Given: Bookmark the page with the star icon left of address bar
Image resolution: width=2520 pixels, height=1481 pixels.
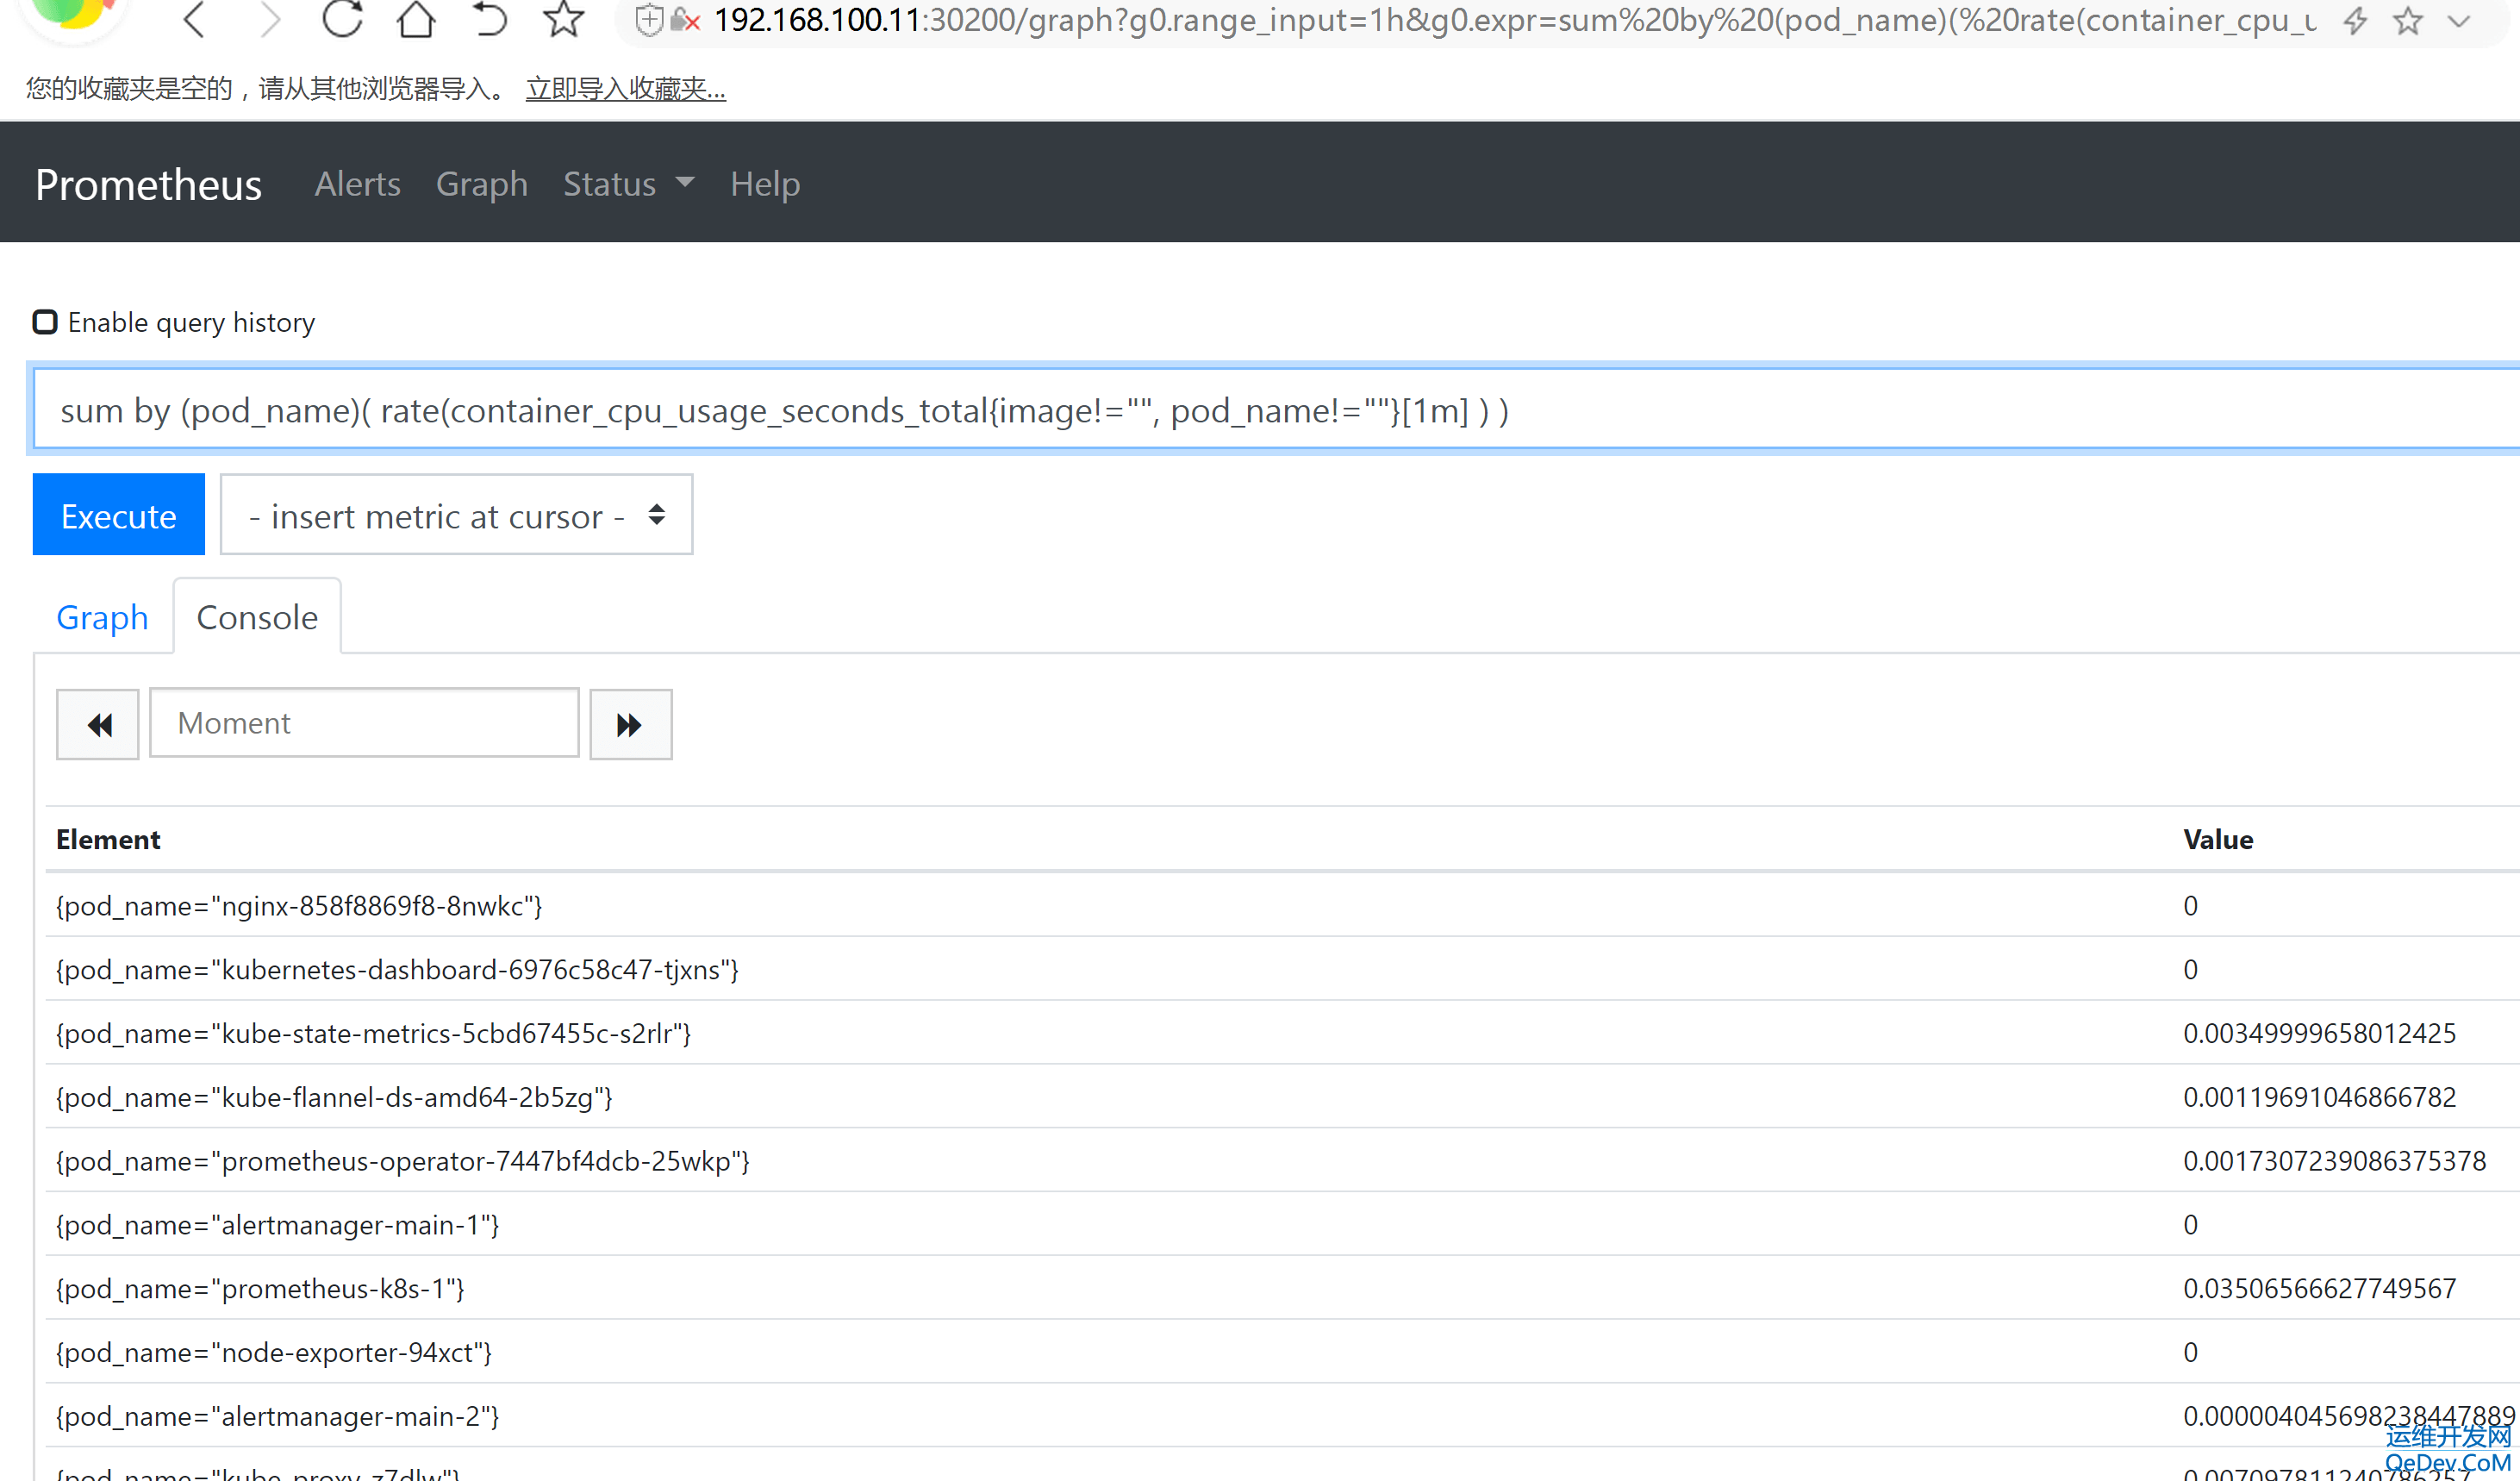Looking at the screenshot, I should [x=564, y=18].
